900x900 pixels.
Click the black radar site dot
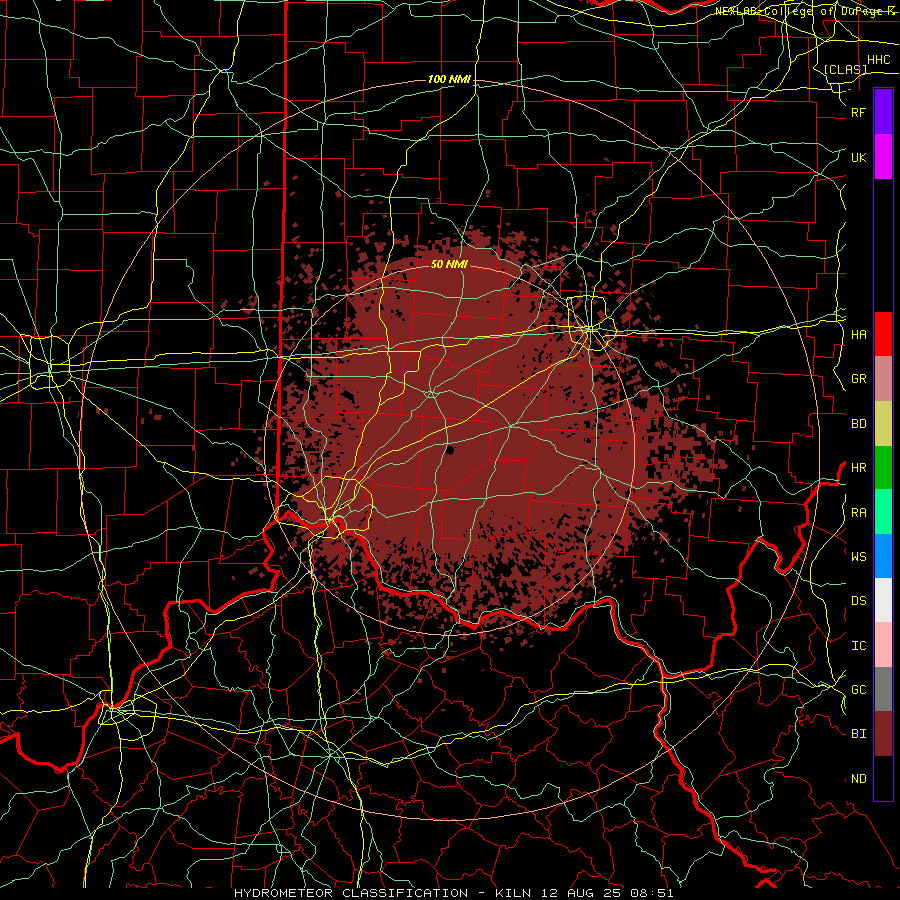point(450,451)
